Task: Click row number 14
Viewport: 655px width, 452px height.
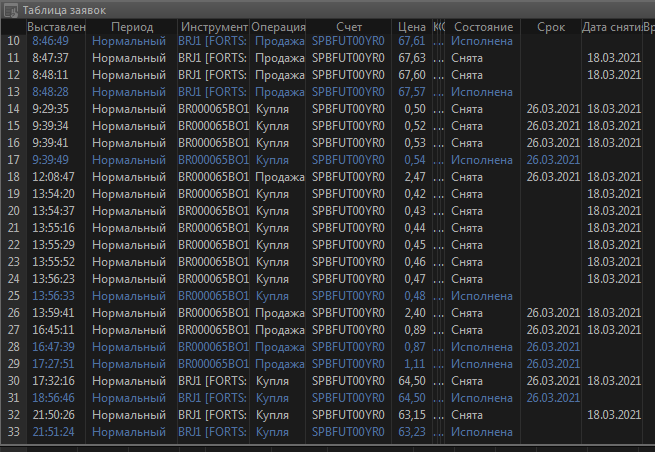Action: coord(13,109)
